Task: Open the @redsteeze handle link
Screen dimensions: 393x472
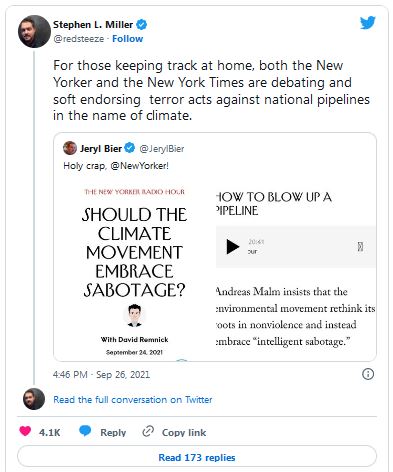Action: [79, 39]
